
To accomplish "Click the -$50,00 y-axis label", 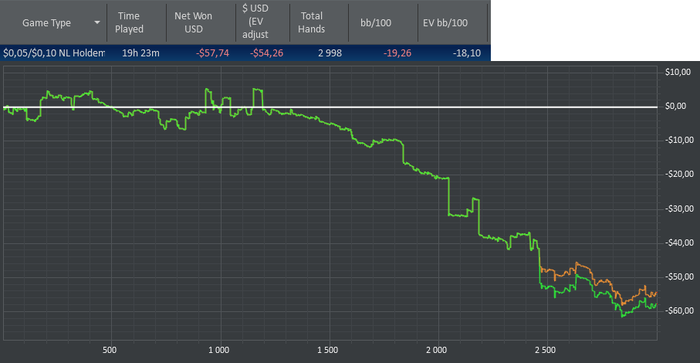I will click(x=679, y=277).
